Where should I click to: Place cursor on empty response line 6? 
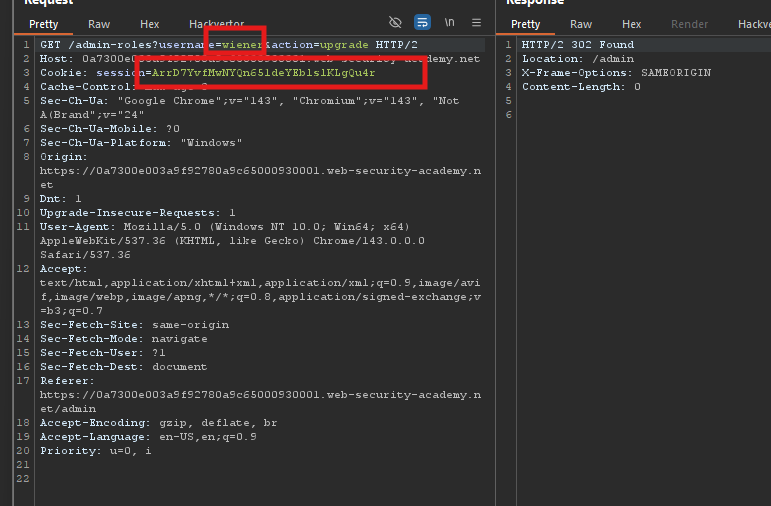click(644, 115)
